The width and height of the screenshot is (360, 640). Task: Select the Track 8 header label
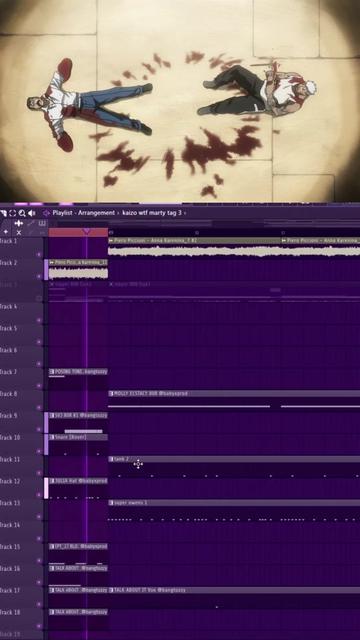pos(9,394)
